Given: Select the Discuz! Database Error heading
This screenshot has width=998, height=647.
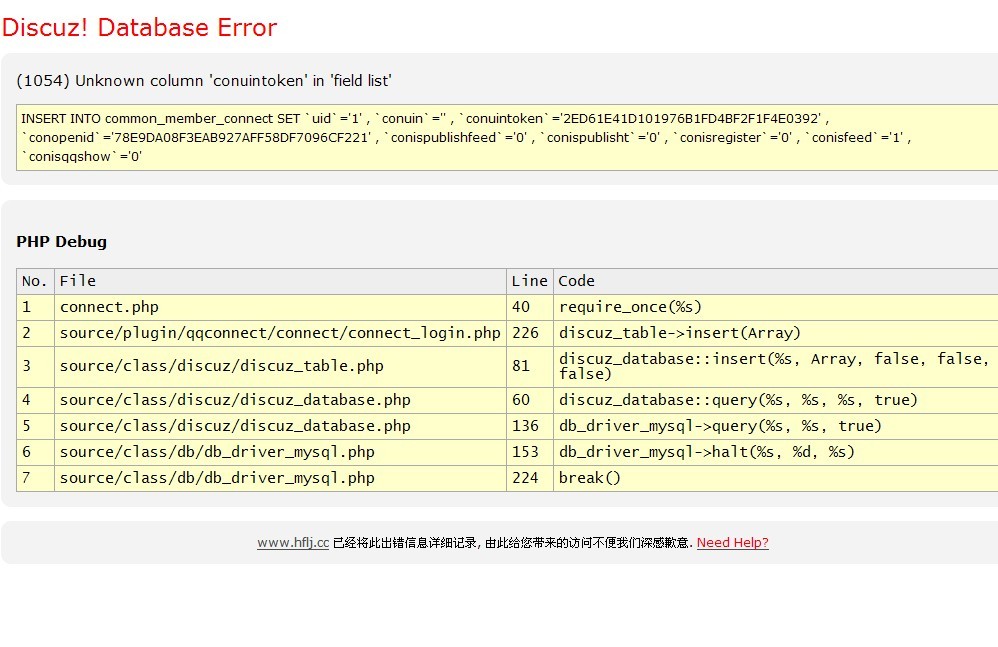Looking at the screenshot, I should coord(139,27).
